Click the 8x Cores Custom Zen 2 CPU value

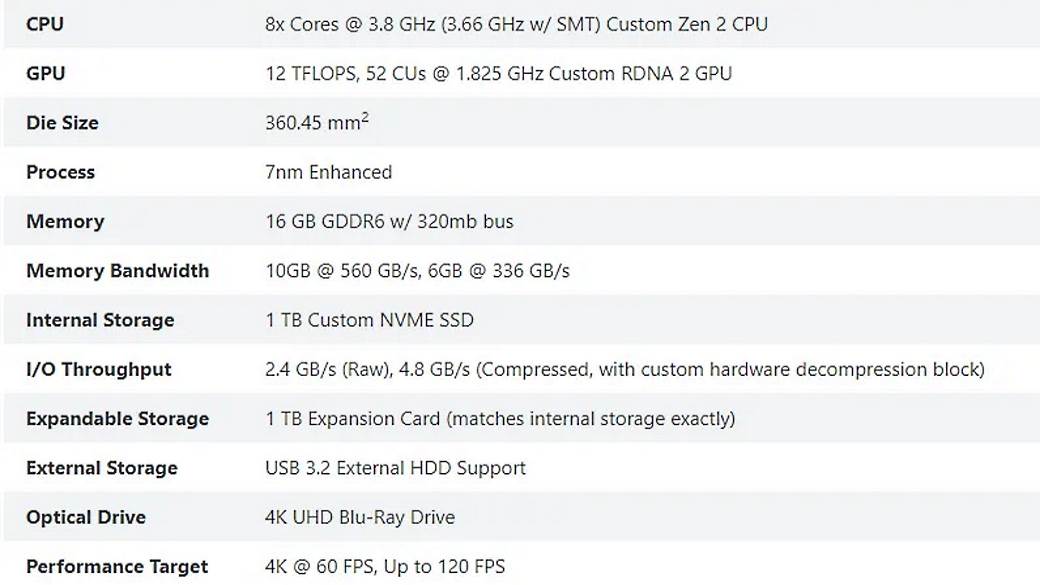(x=516, y=24)
